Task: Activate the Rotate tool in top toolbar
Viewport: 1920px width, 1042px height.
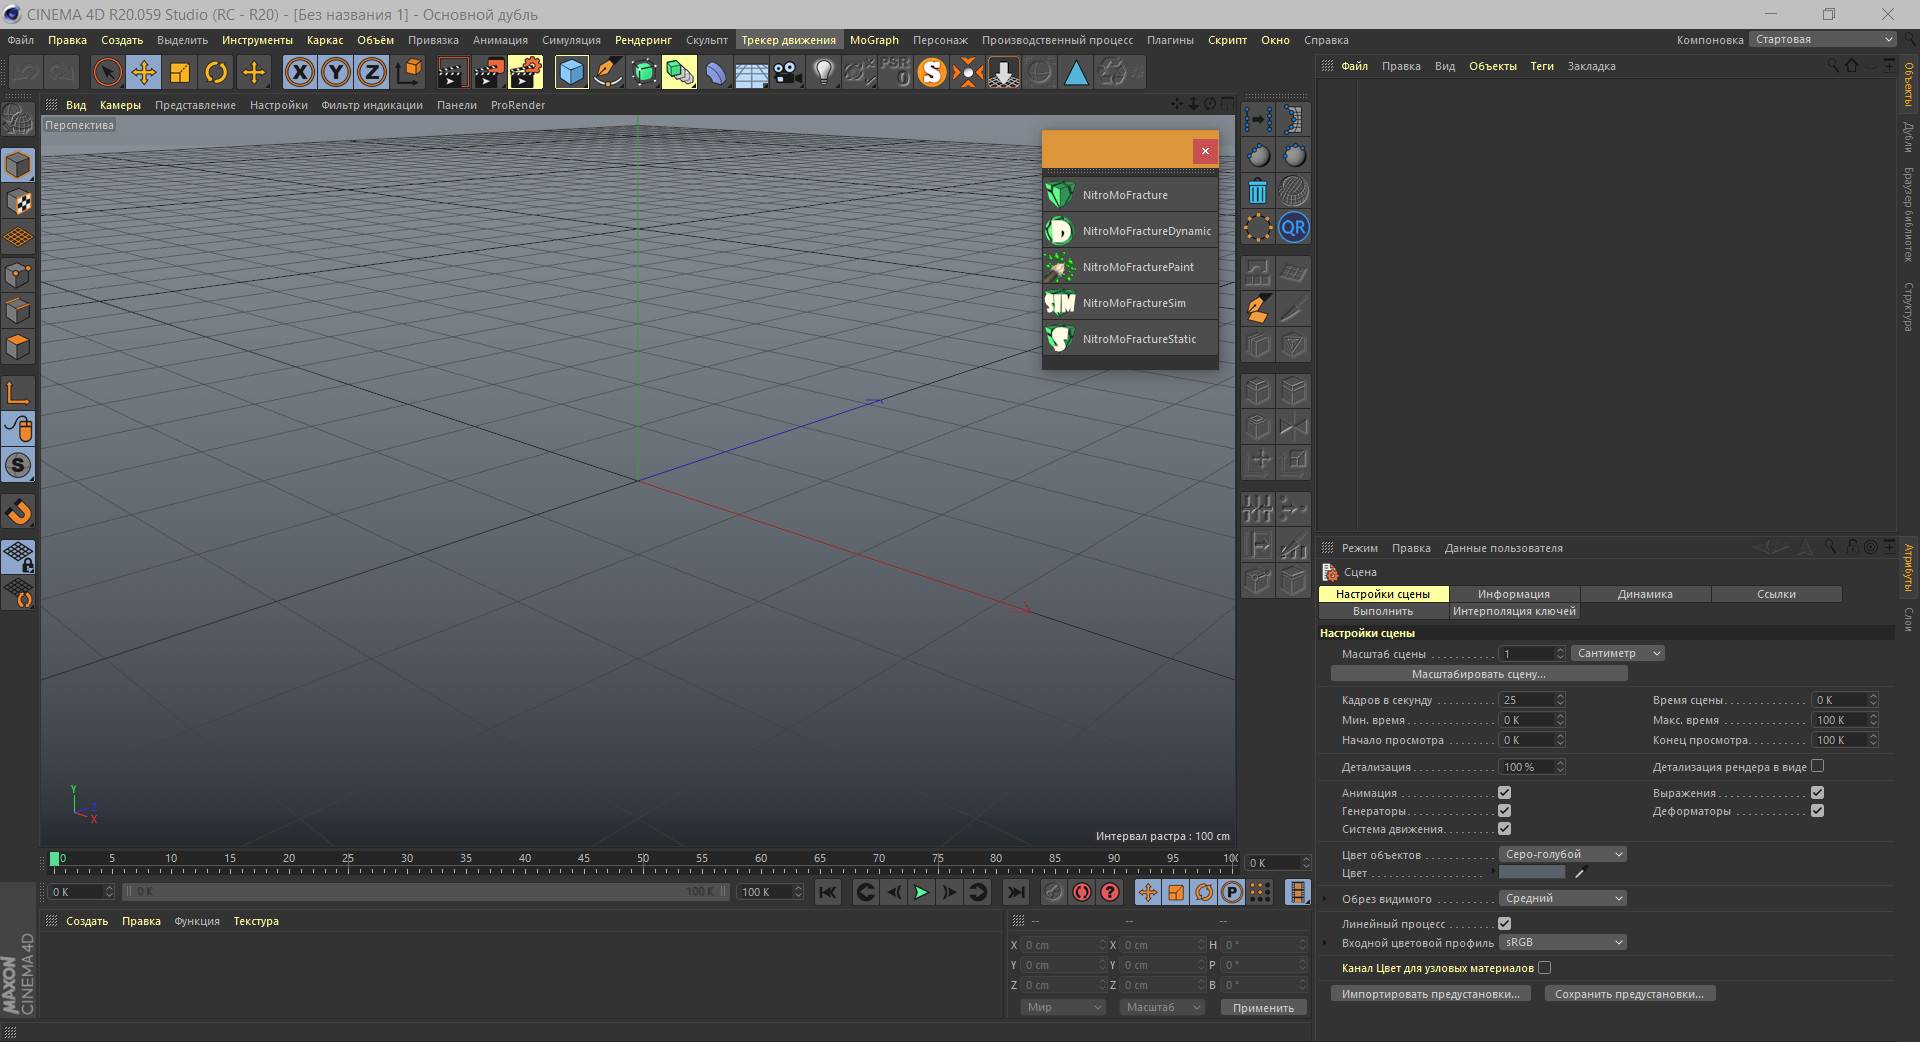Action: coord(216,72)
